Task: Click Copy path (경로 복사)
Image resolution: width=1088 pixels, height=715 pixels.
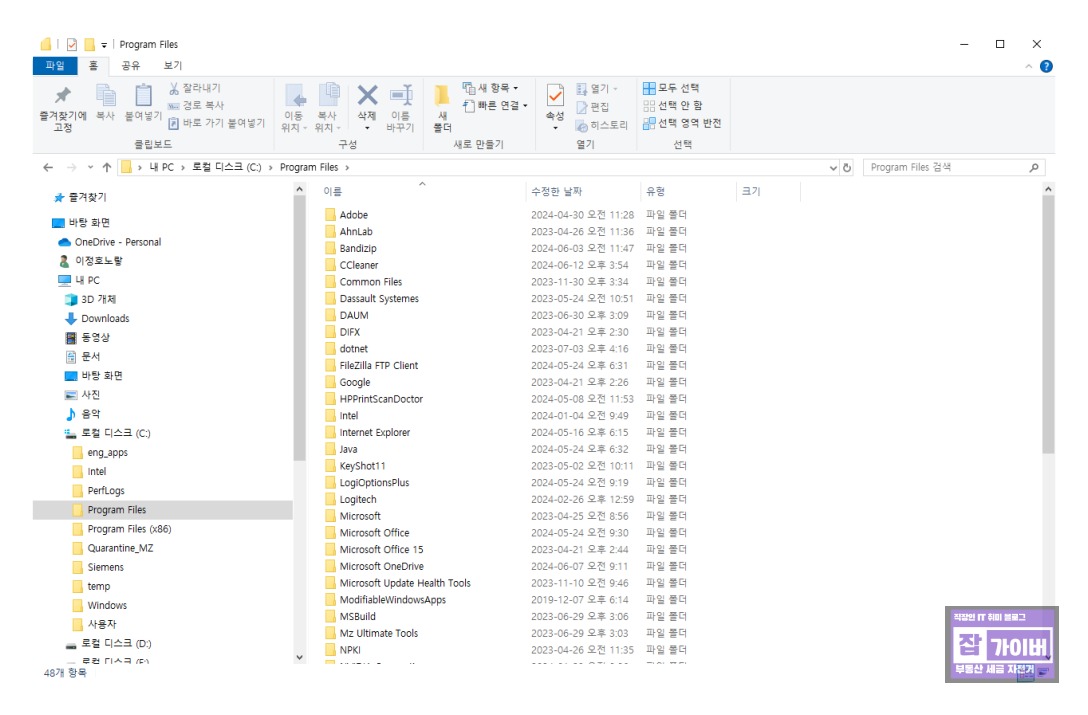Action: coord(196,106)
